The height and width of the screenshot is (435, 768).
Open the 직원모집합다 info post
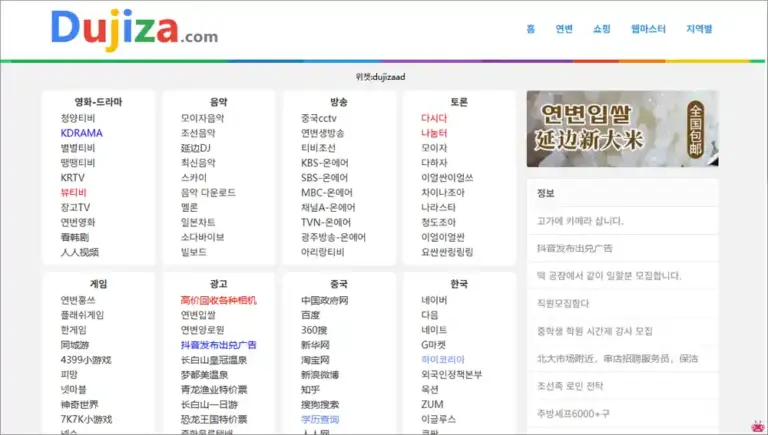[x=563, y=304]
